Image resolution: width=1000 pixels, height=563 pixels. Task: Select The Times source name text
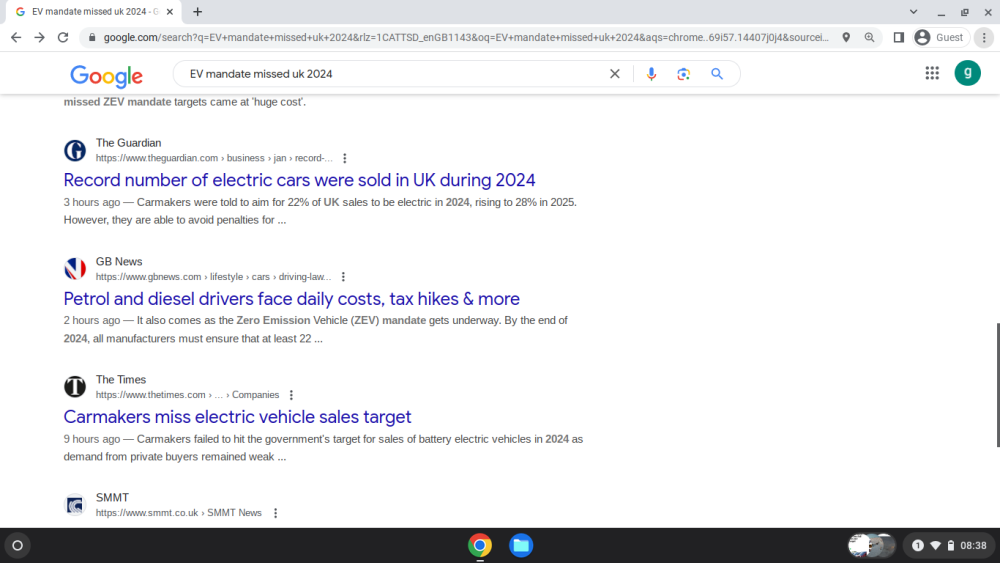pos(121,379)
